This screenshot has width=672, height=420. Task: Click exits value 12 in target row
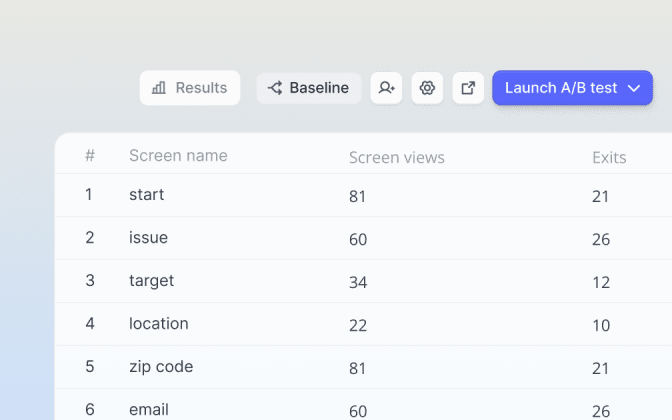(x=601, y=282)
